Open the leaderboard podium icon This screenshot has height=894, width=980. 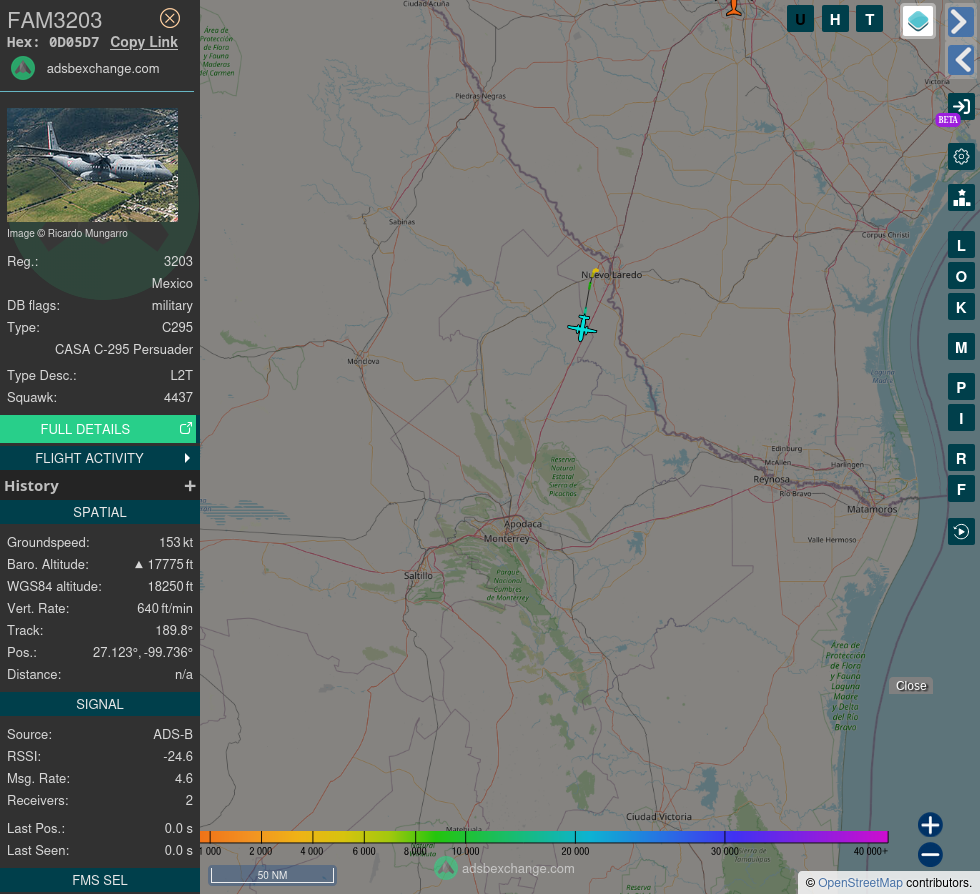point(961,198)
